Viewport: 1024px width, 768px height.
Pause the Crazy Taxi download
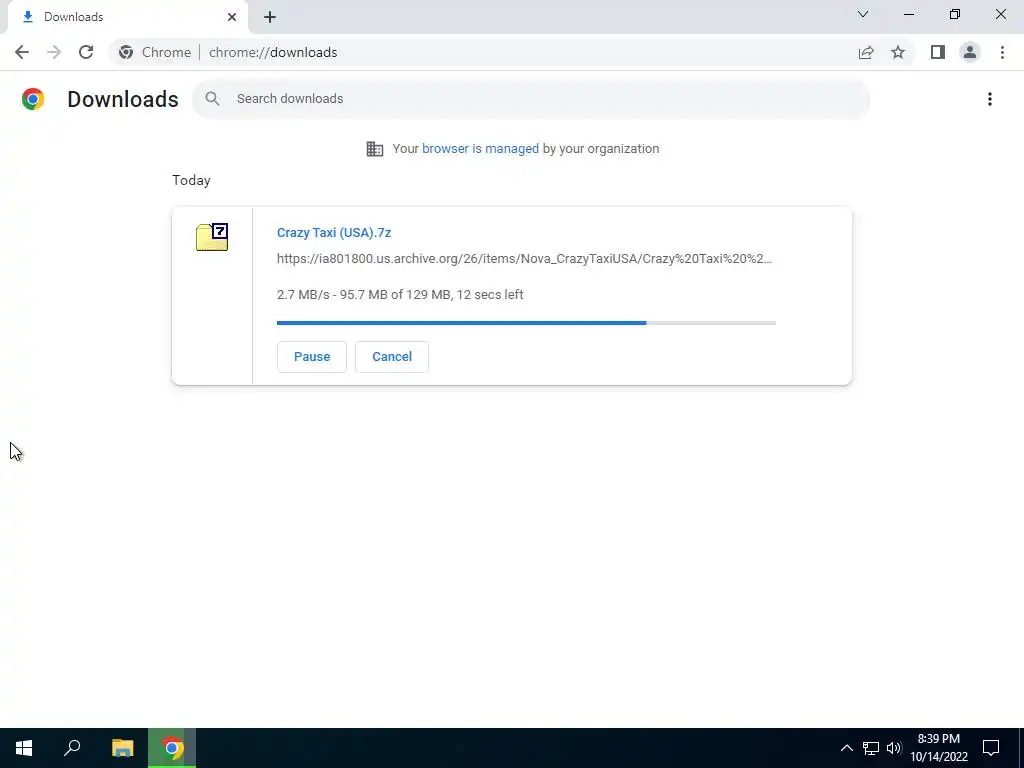point(312,357)
